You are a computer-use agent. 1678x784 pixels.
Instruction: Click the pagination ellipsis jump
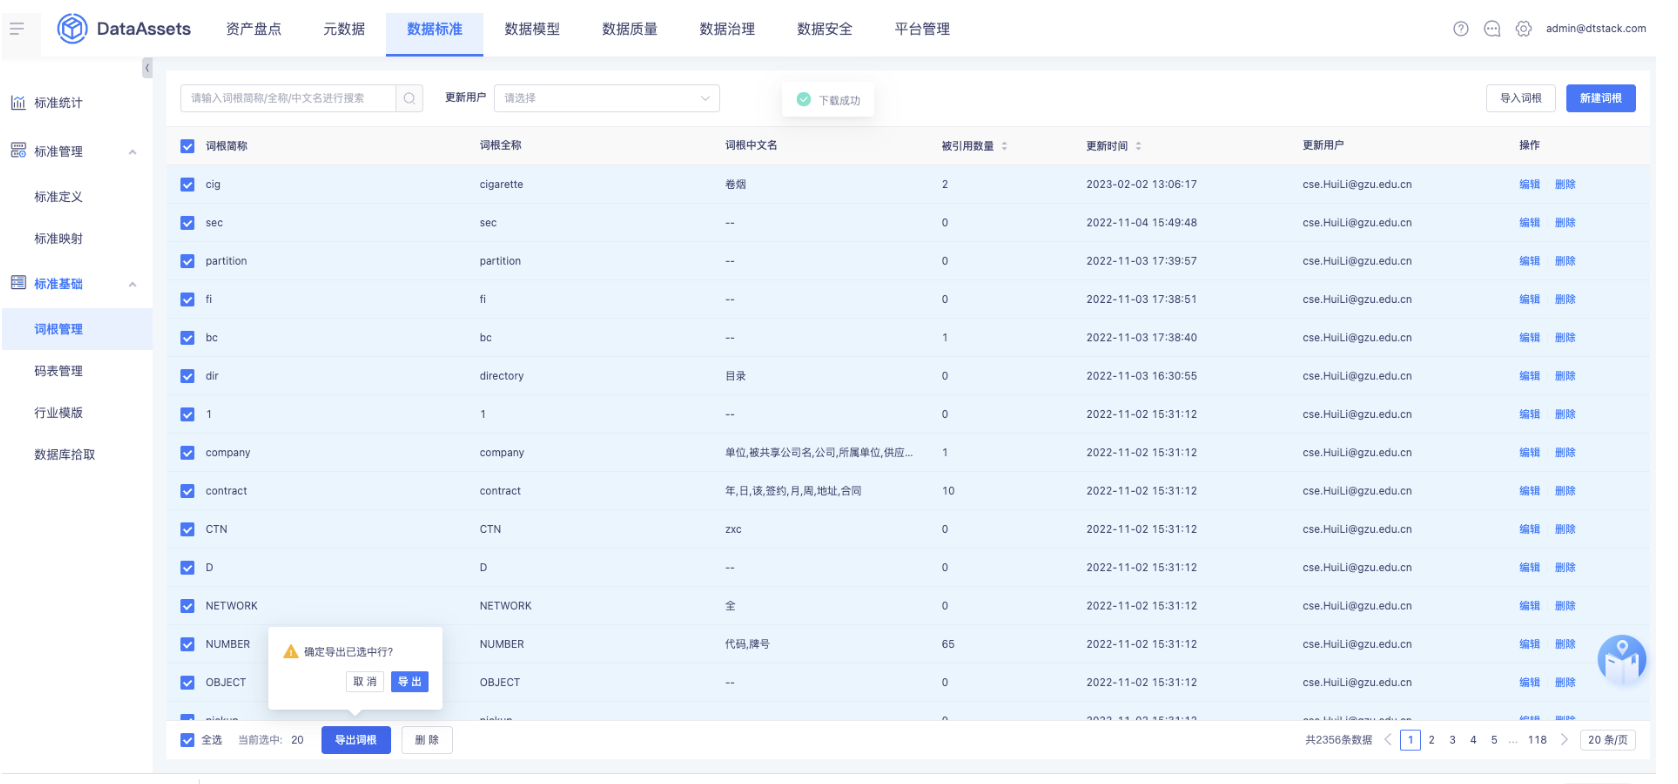pyautogui.click(x=1514, y=740)
